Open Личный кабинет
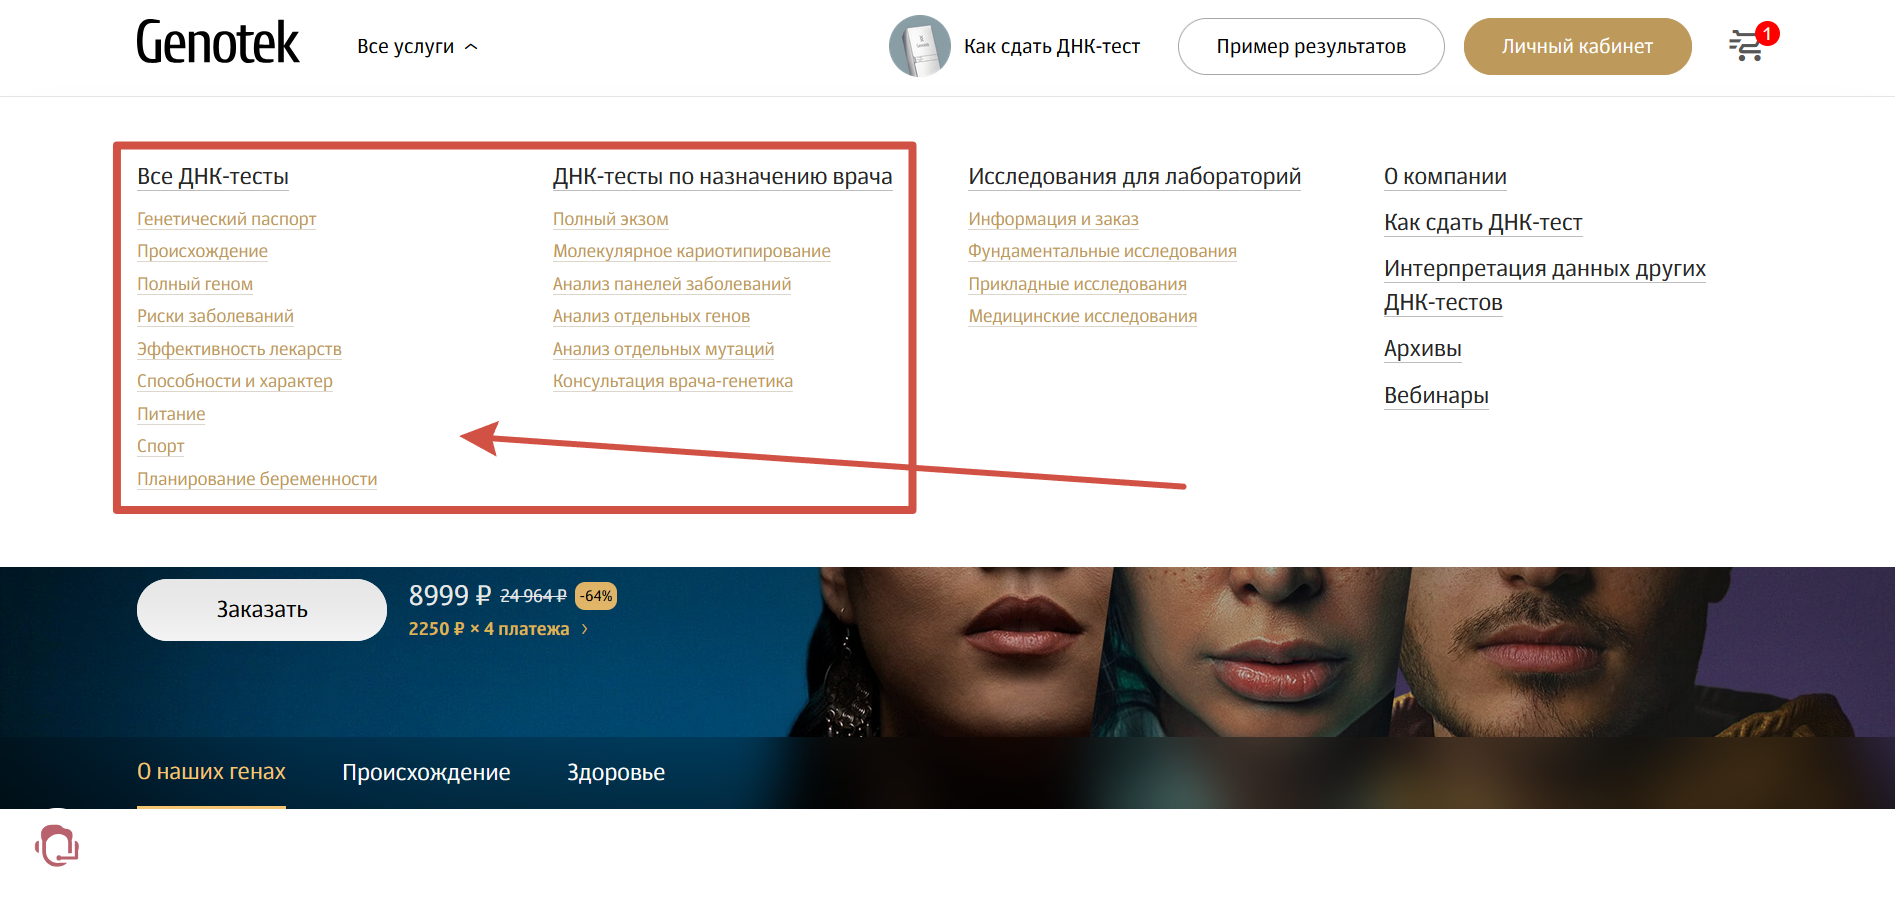The image size is (1895, 910). coord(1577,46)
